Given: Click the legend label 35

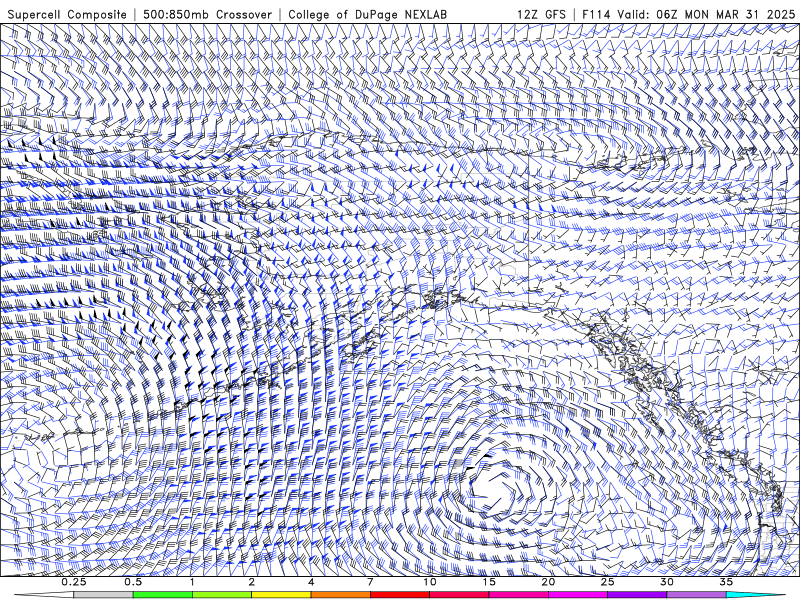Looking at the screenshot, I should coord(726,582).
